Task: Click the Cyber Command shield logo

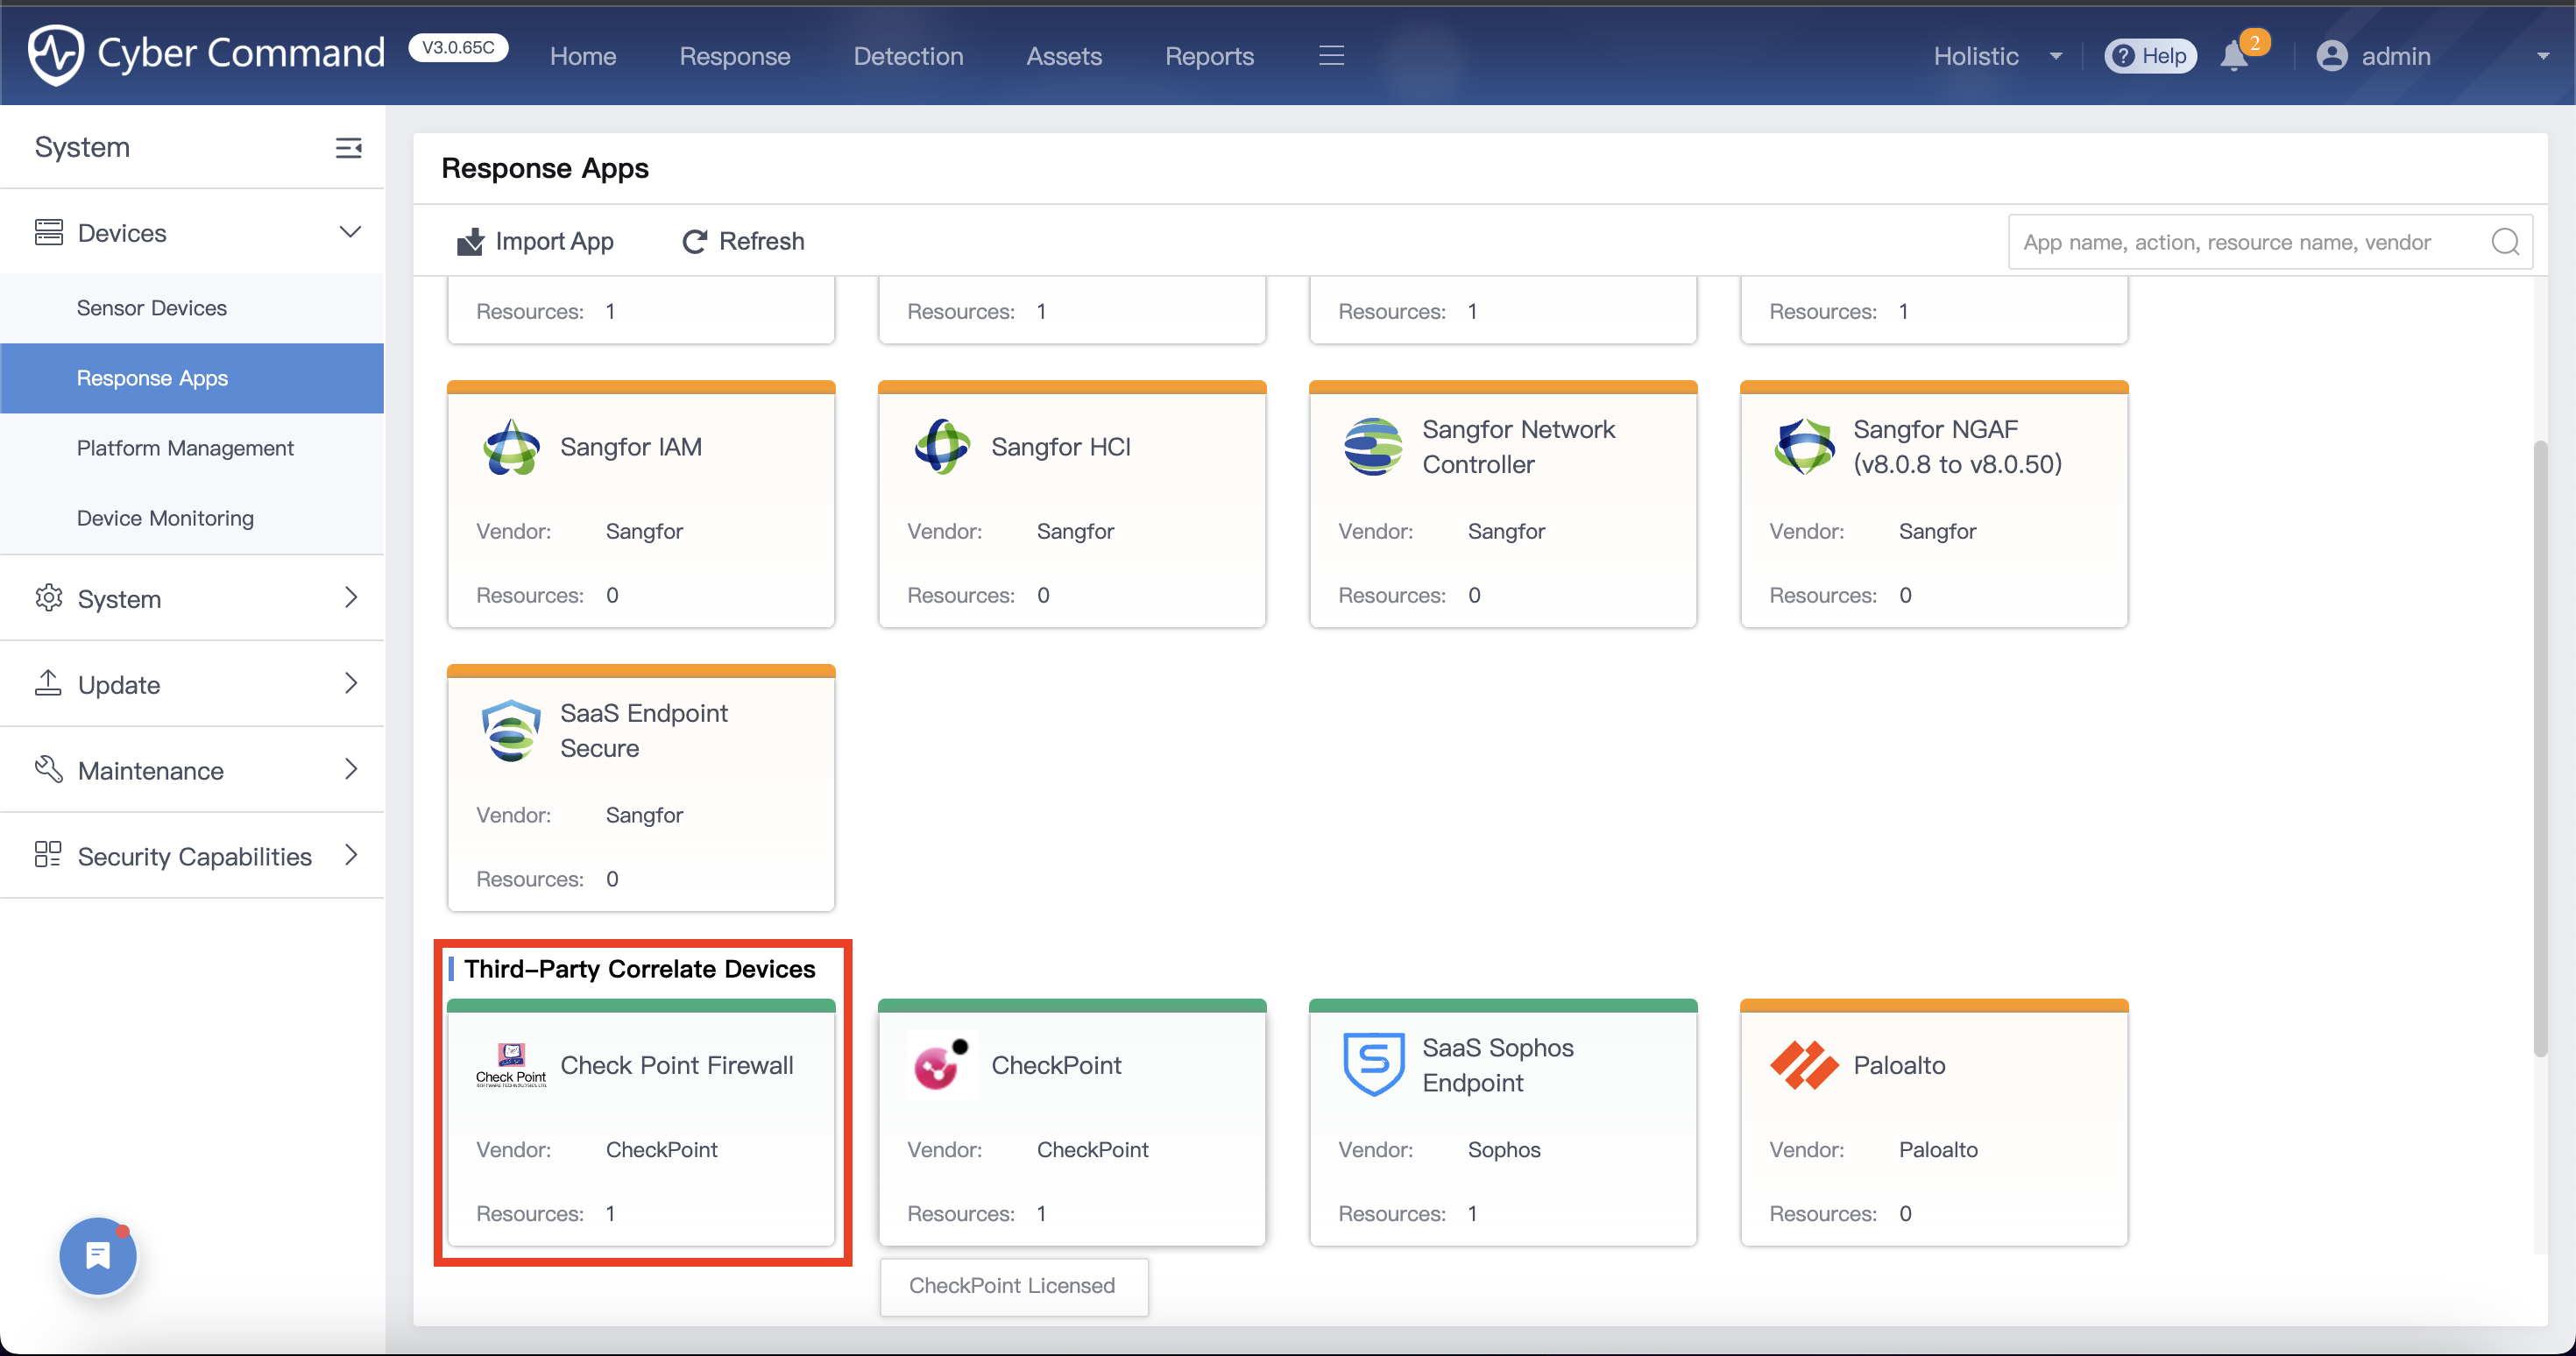Action: click(x=55, y=55)
